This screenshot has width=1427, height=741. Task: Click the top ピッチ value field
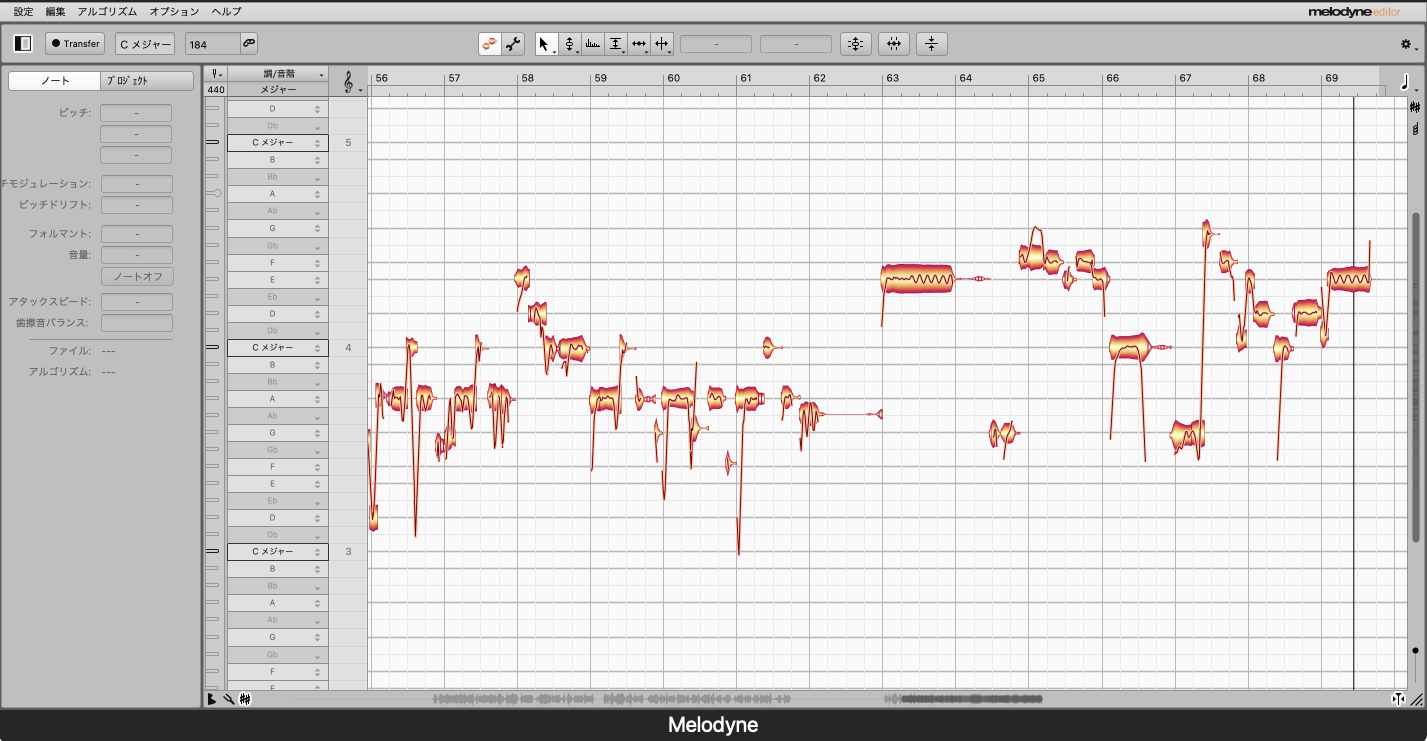pyautogui.click(x=136, y=113)
